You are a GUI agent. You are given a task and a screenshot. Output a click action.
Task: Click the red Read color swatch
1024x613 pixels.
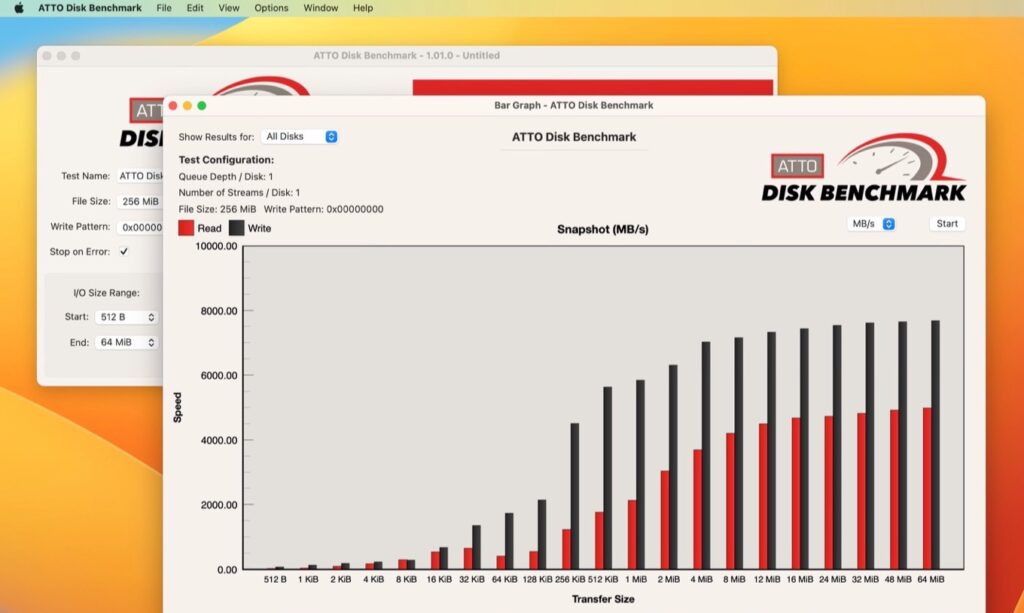[x=184, y=228]
